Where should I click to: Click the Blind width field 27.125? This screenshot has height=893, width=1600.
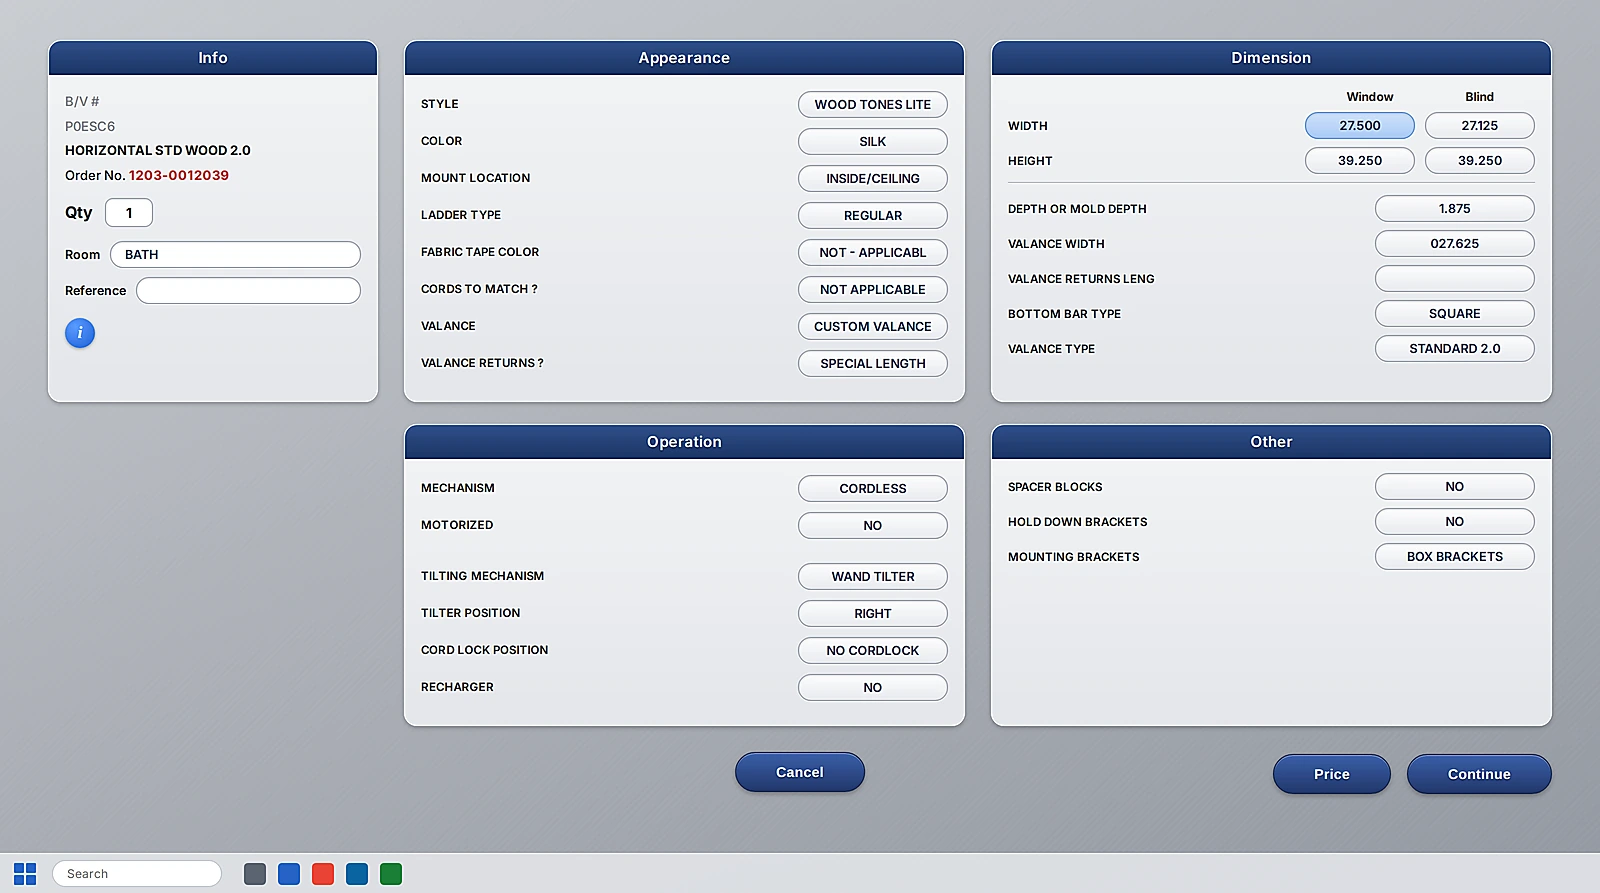point(1480,126)
